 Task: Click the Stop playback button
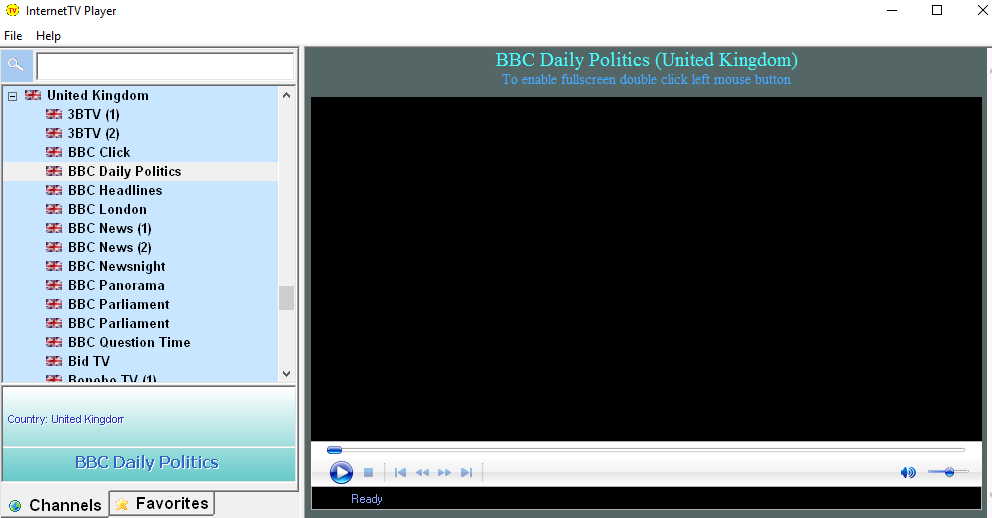click(368, 472)
